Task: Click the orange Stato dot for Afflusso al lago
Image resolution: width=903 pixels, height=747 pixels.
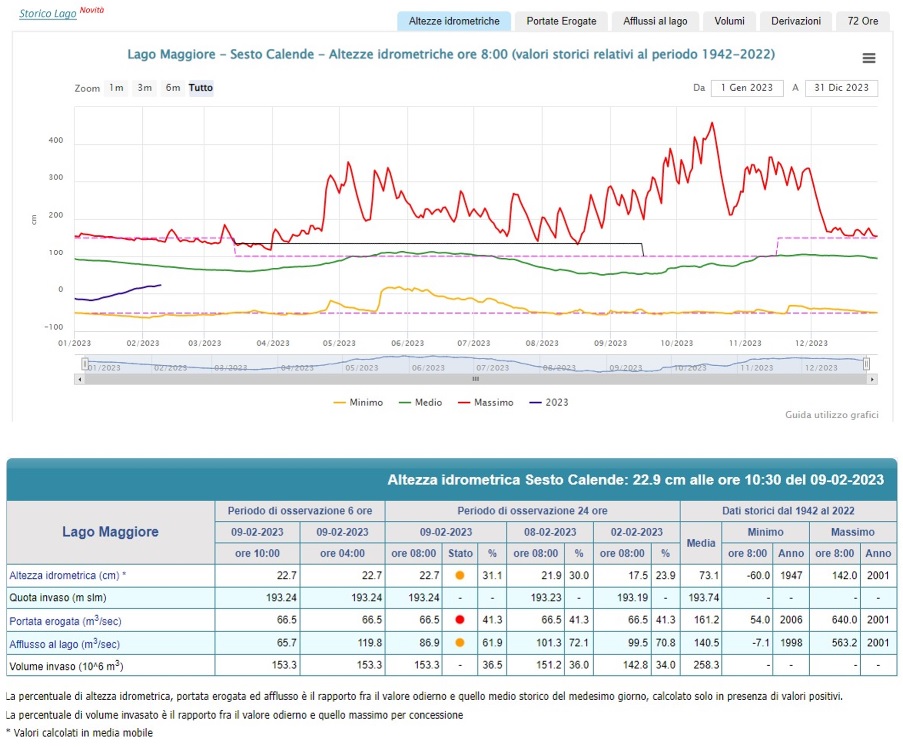Action: tap(459, 643)
